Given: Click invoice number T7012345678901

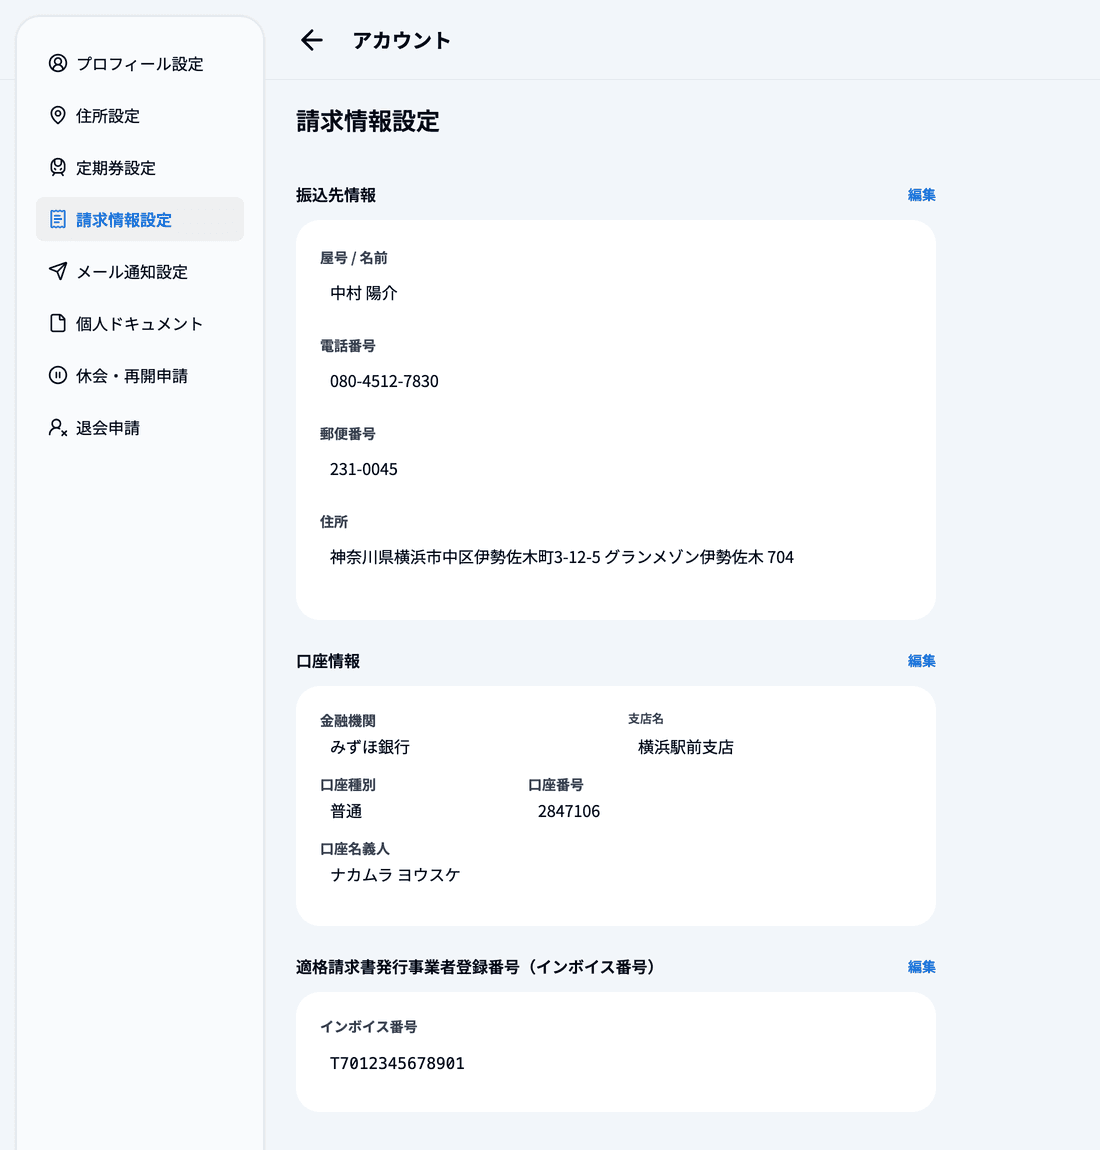Looking at the screenshot, I should [x=397, y=1063].
